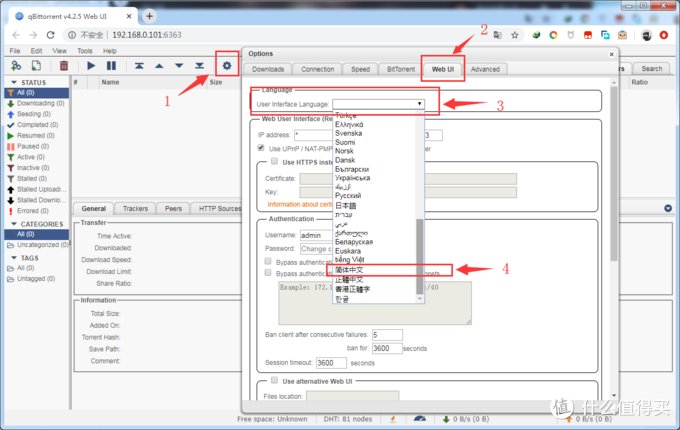Click the Resume play icon in toolbar
The height and width of the screenshot is (430, 680).
tap(91, 65)
